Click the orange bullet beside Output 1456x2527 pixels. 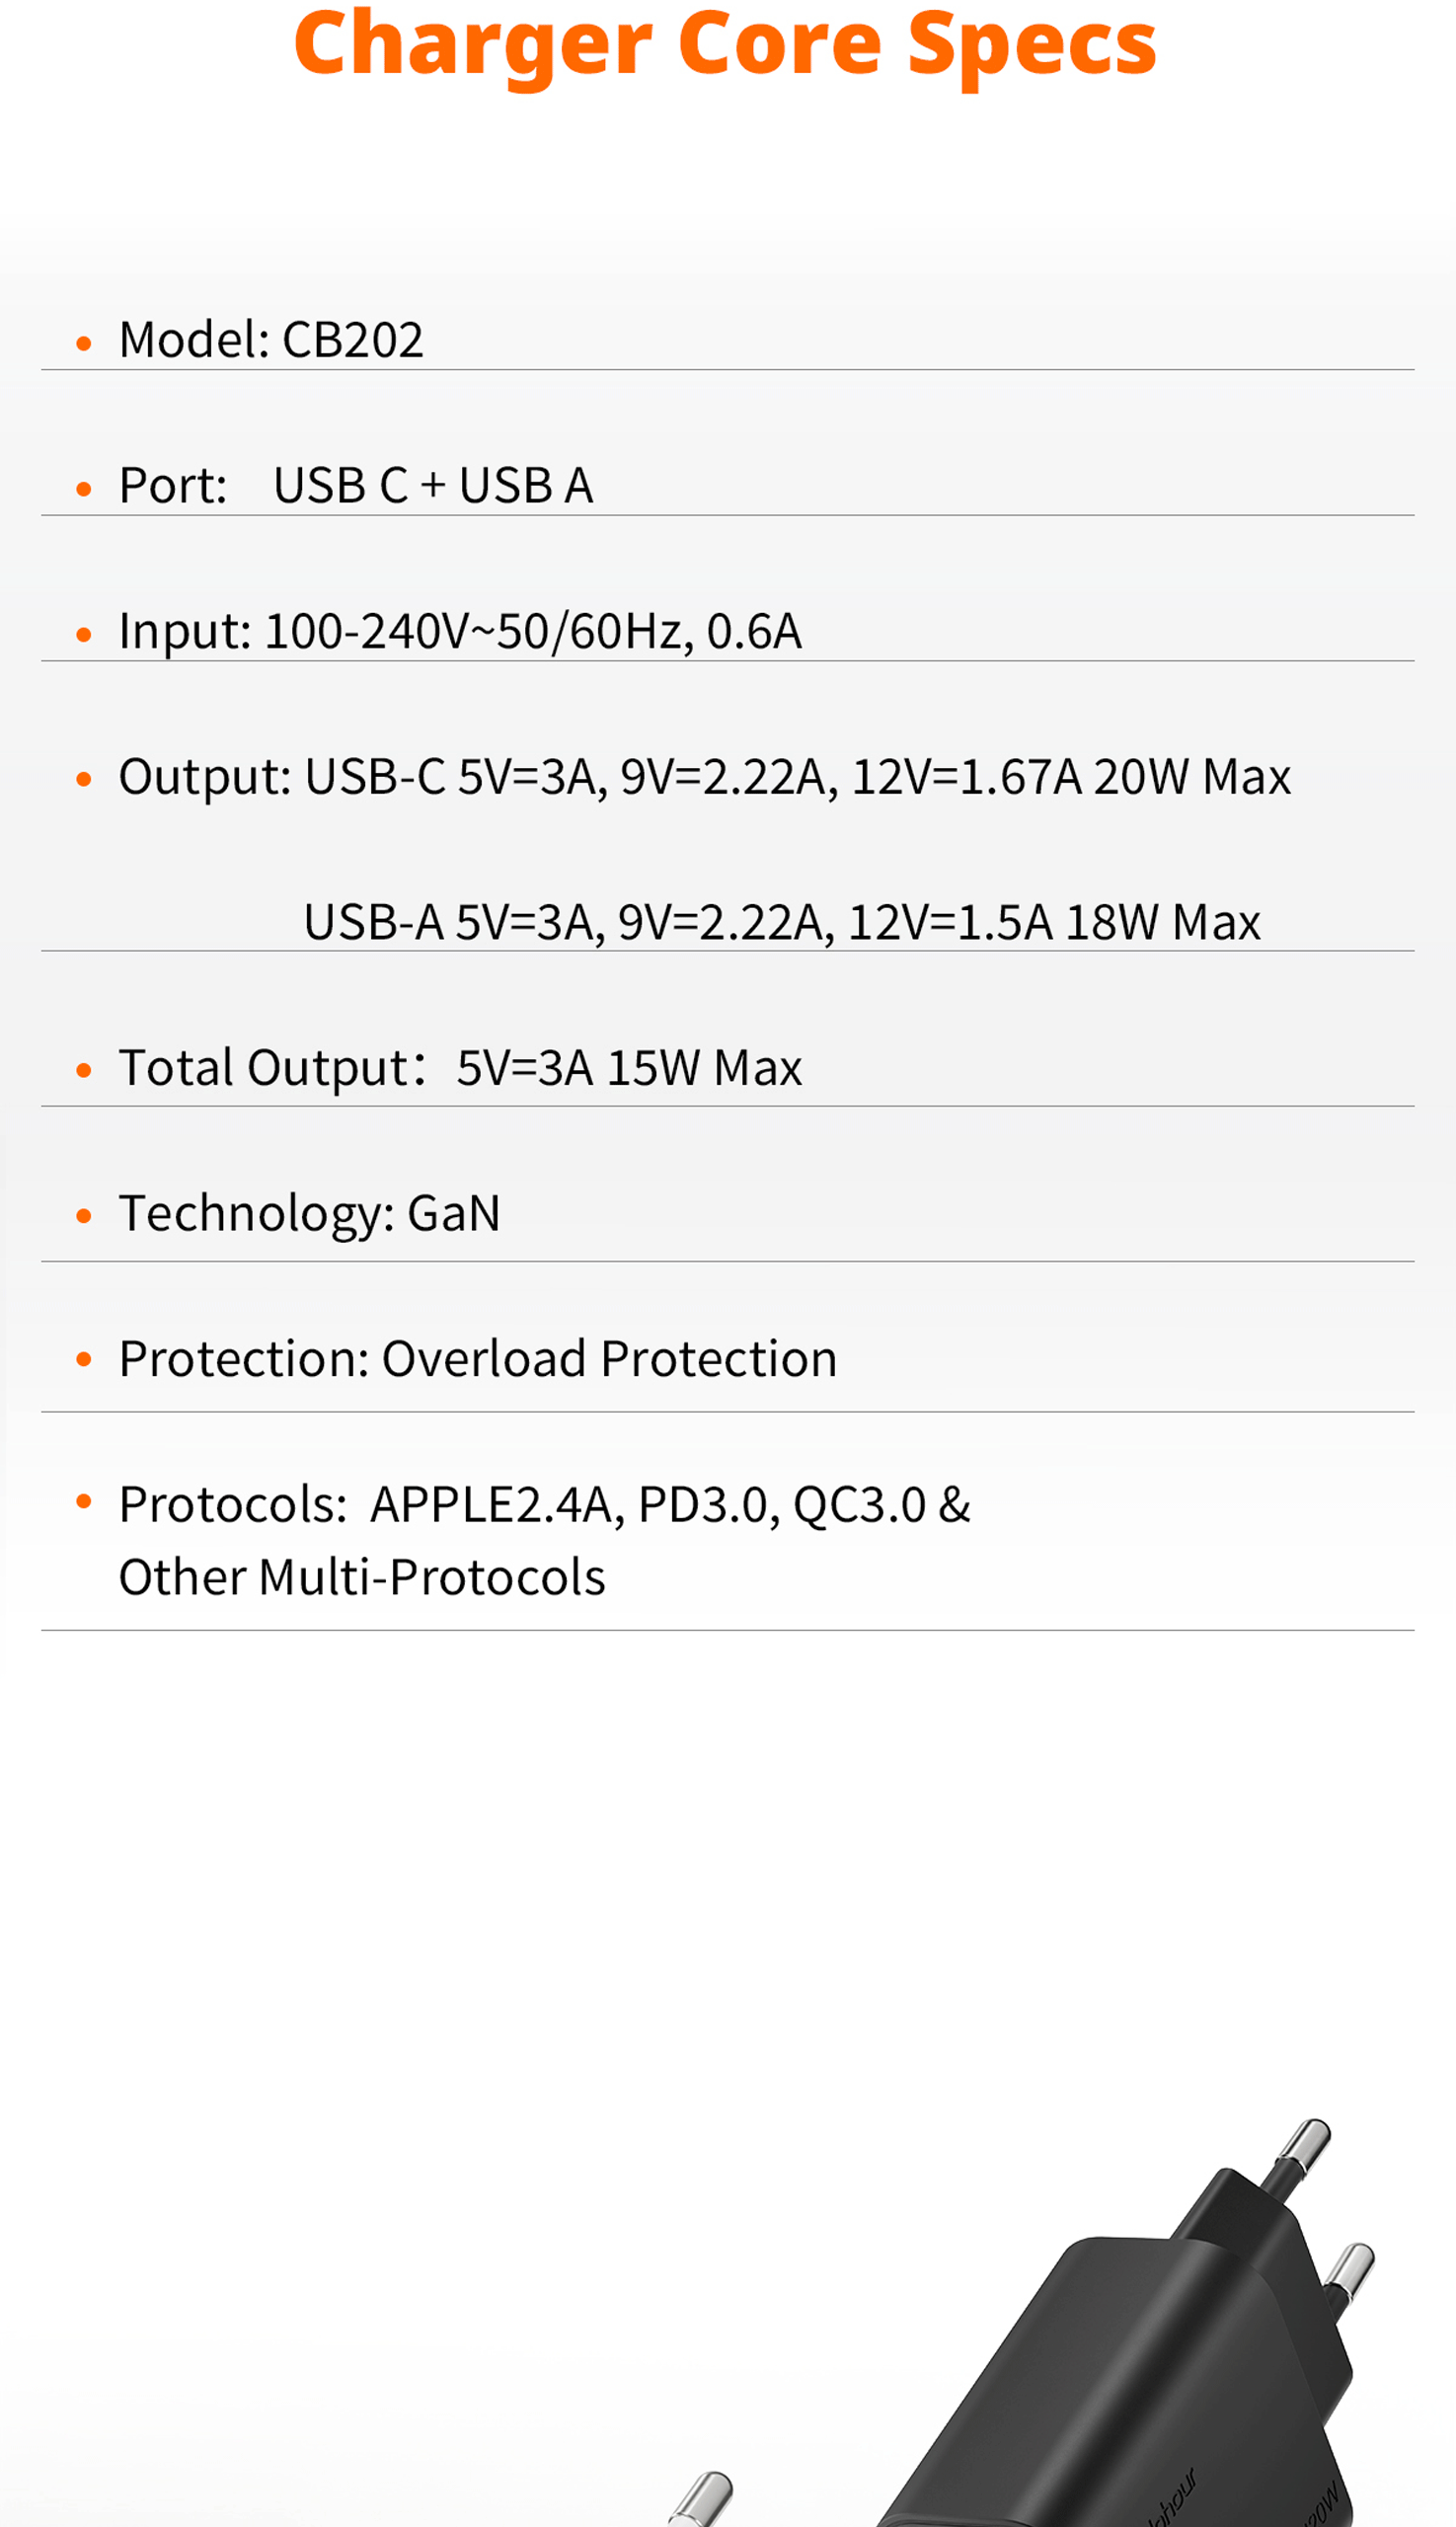click(x=84, y=780)
